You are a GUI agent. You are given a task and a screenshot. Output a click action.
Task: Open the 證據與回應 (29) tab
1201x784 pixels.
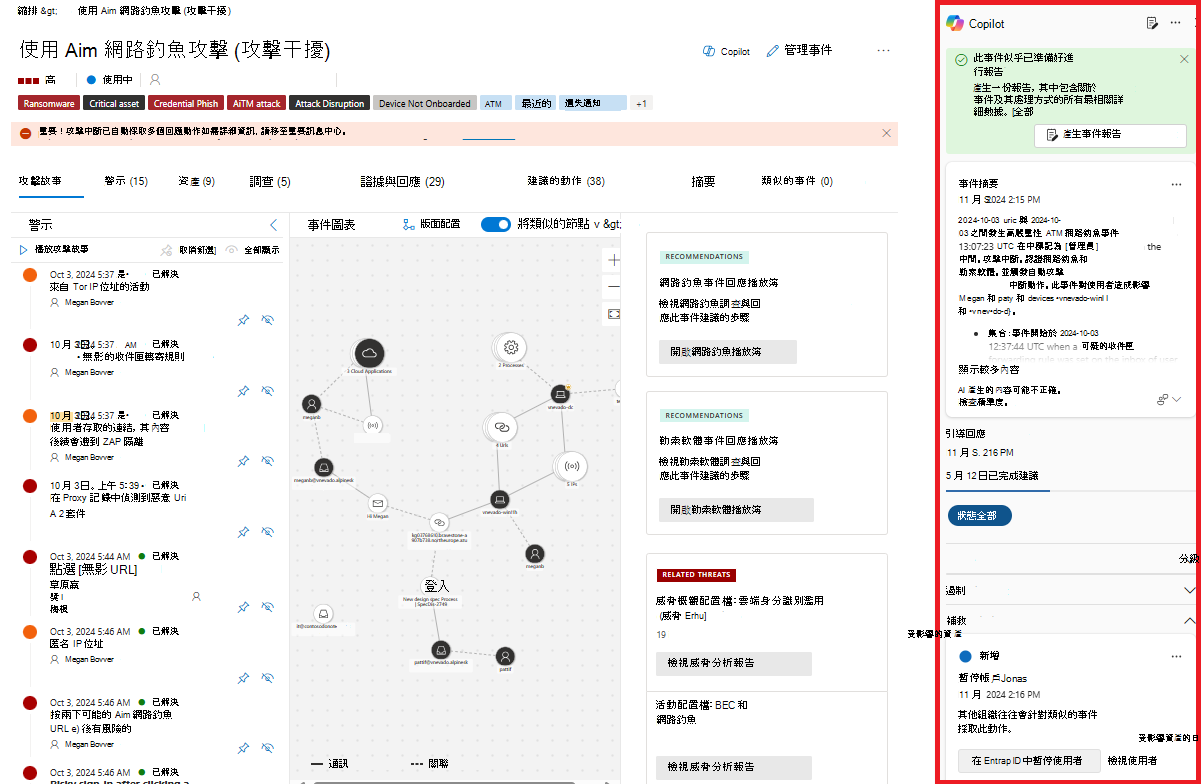403,181
